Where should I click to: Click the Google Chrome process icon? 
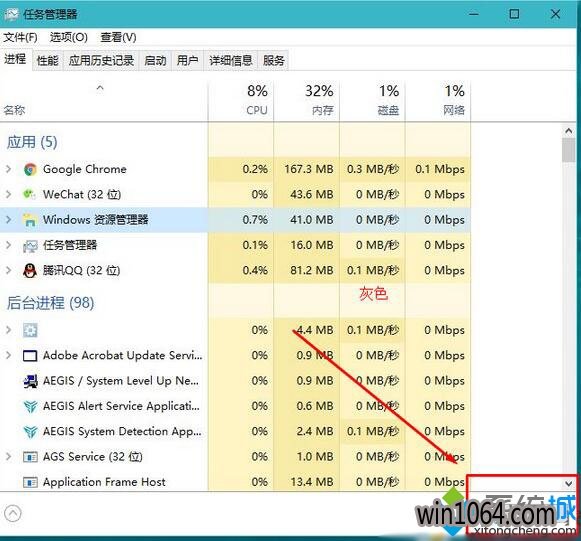[x=30, y=169]
